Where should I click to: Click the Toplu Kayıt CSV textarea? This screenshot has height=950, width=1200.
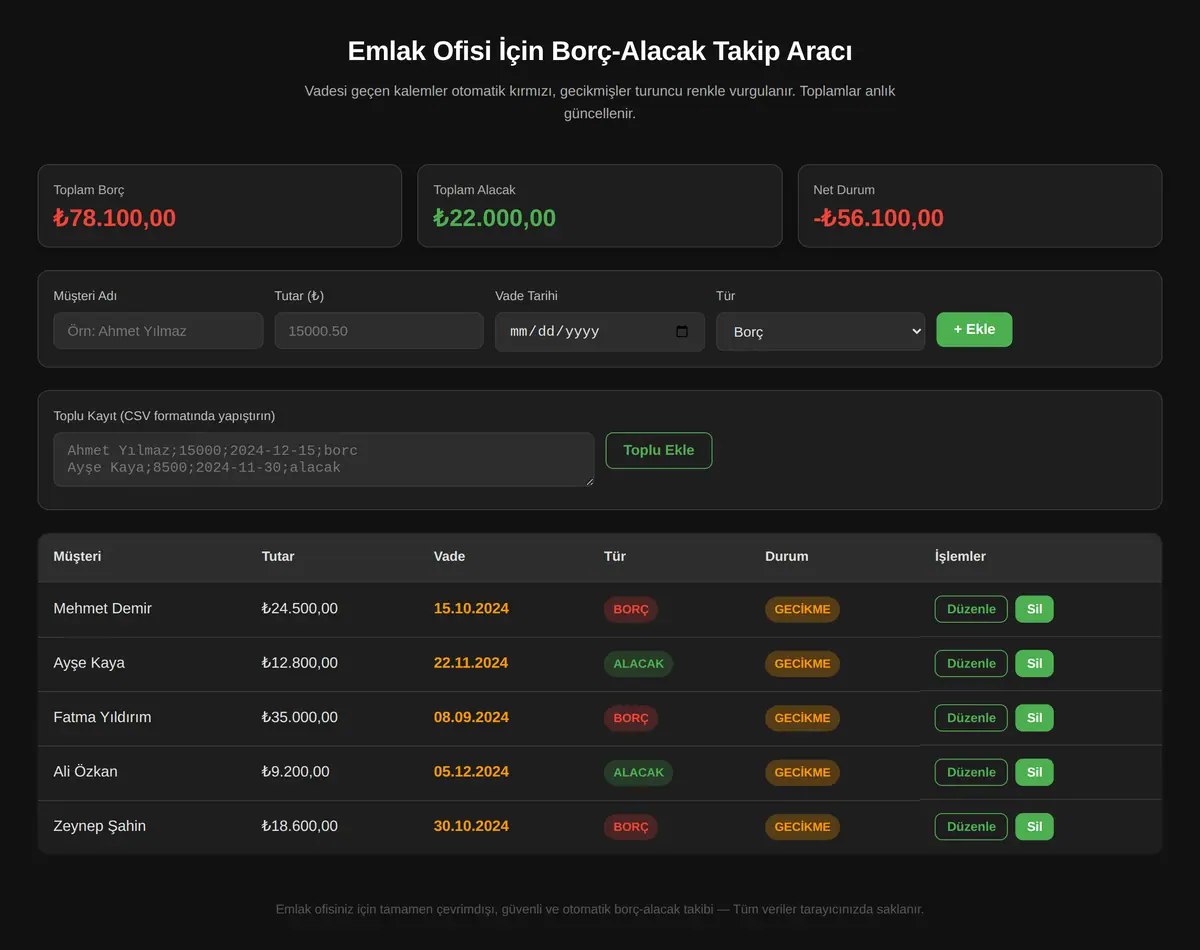point(324,460)
